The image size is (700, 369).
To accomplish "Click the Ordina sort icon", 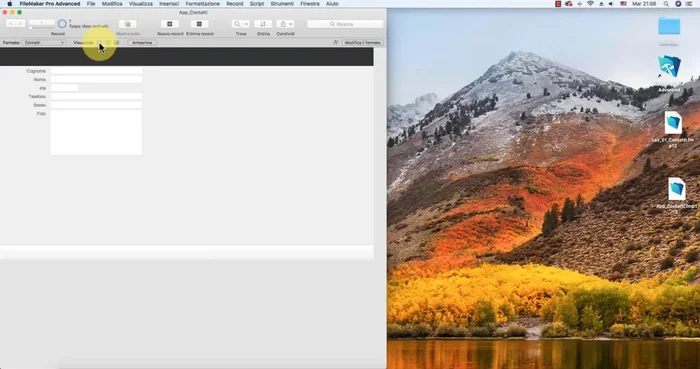I will pos(263,24).
